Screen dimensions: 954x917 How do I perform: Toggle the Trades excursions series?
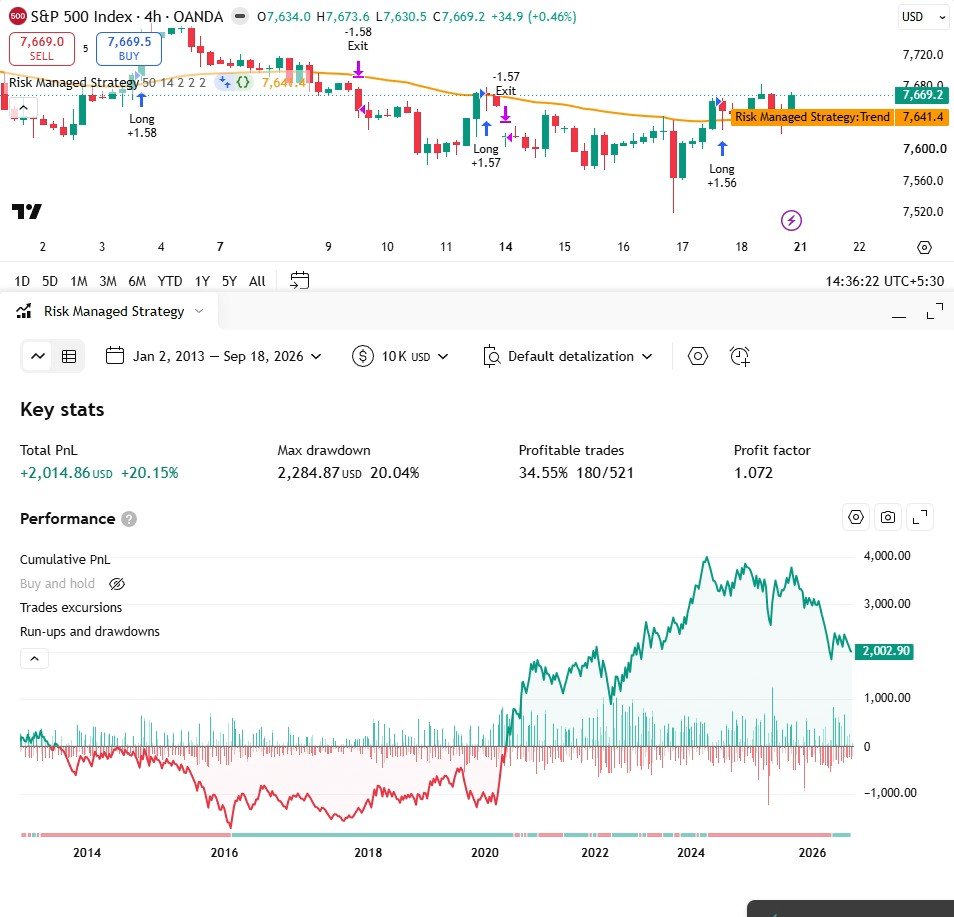pyautogui.click(x=71, y=607)
